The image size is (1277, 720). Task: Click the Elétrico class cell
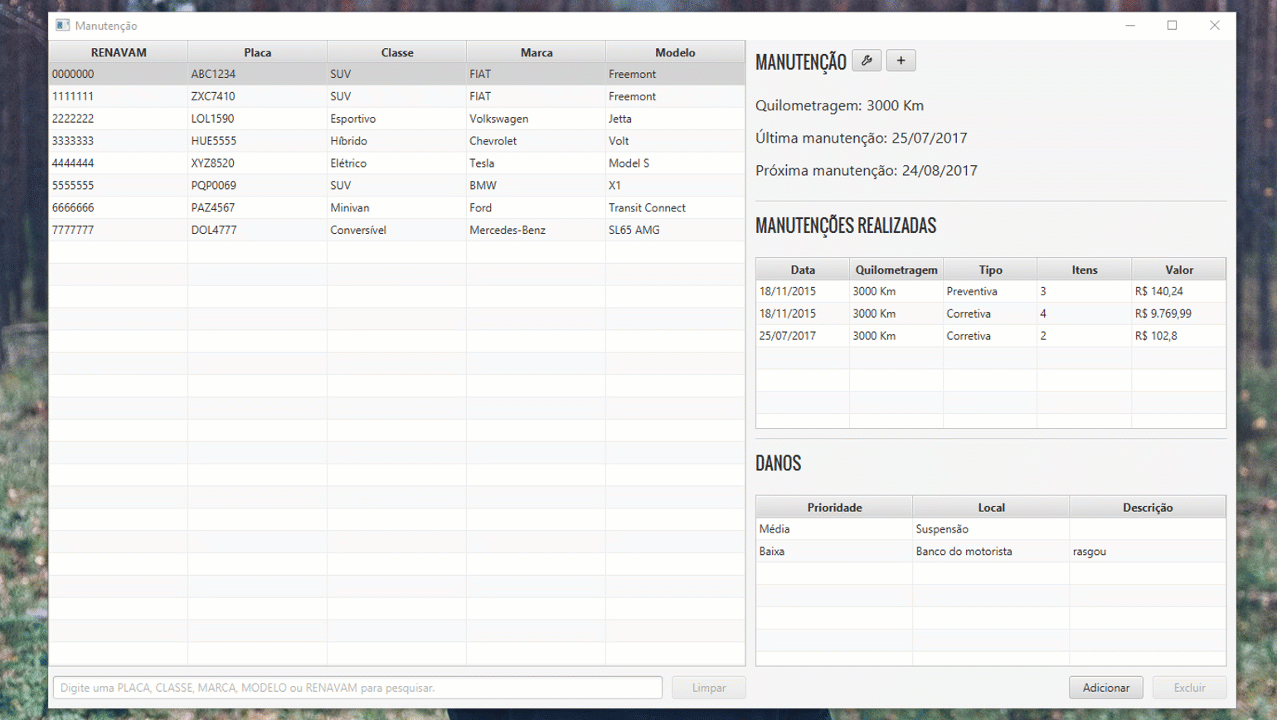397,163
